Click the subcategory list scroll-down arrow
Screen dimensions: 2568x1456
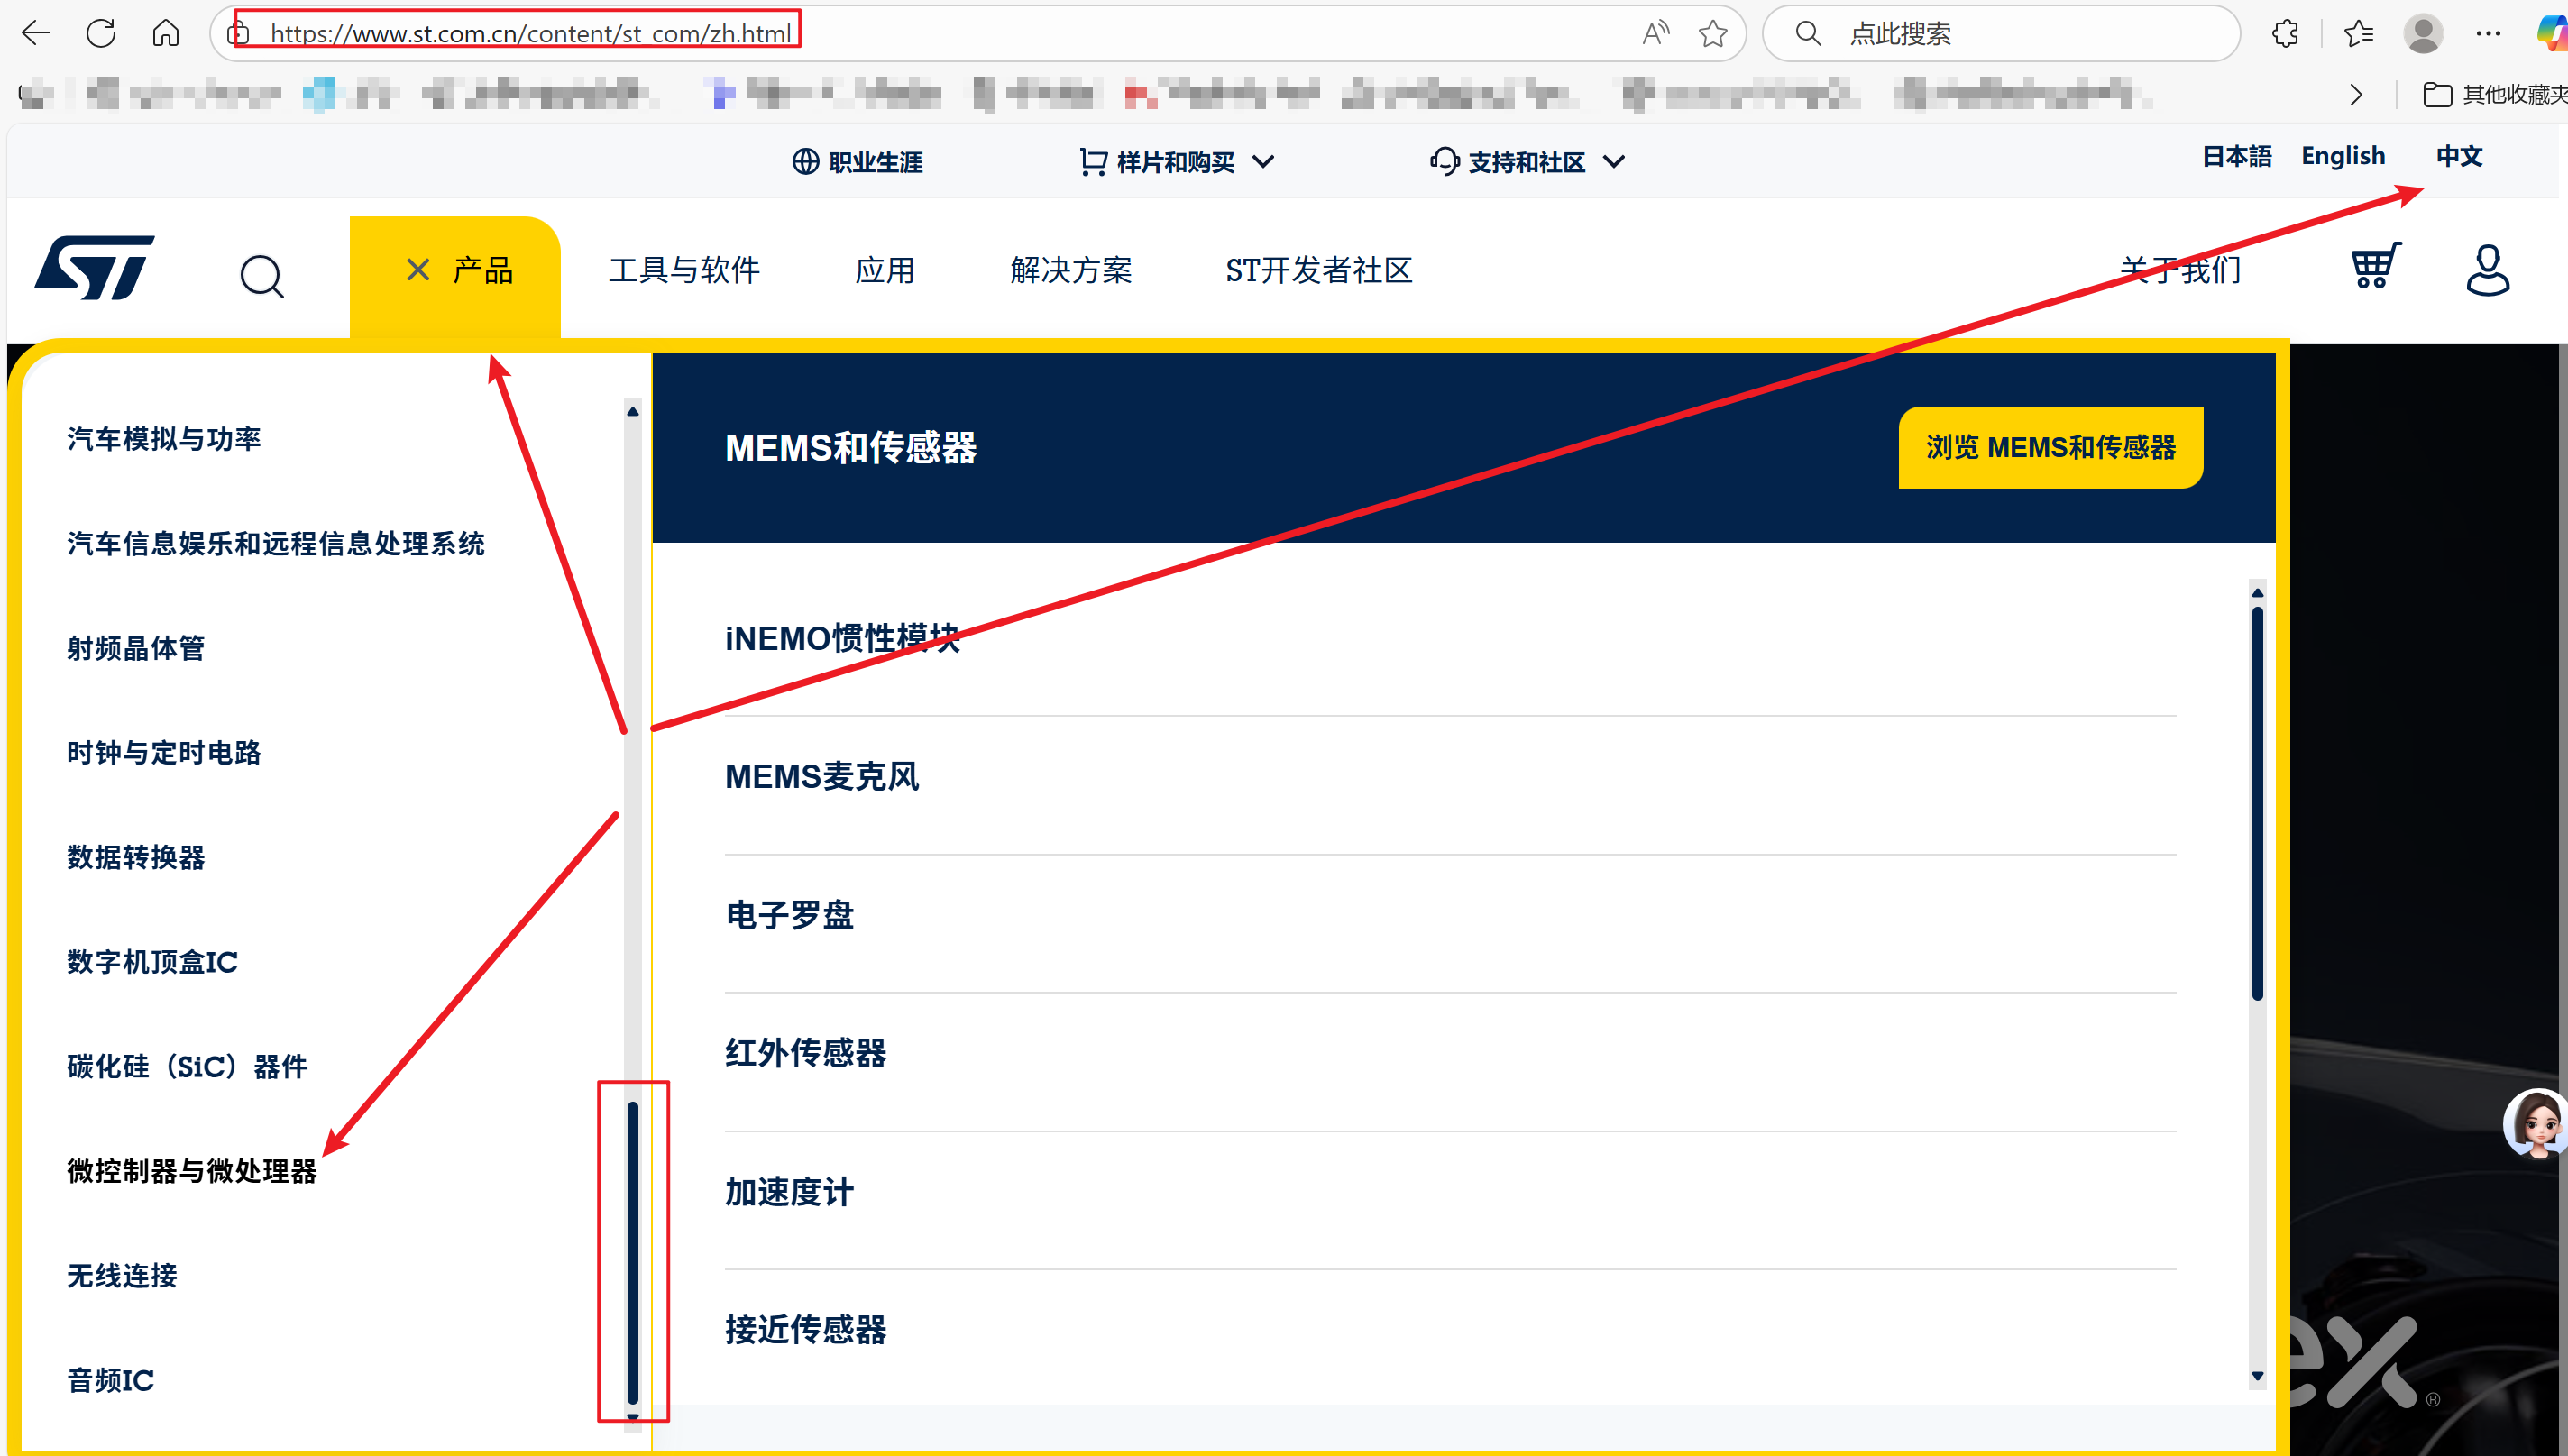pos(2257,1377)
